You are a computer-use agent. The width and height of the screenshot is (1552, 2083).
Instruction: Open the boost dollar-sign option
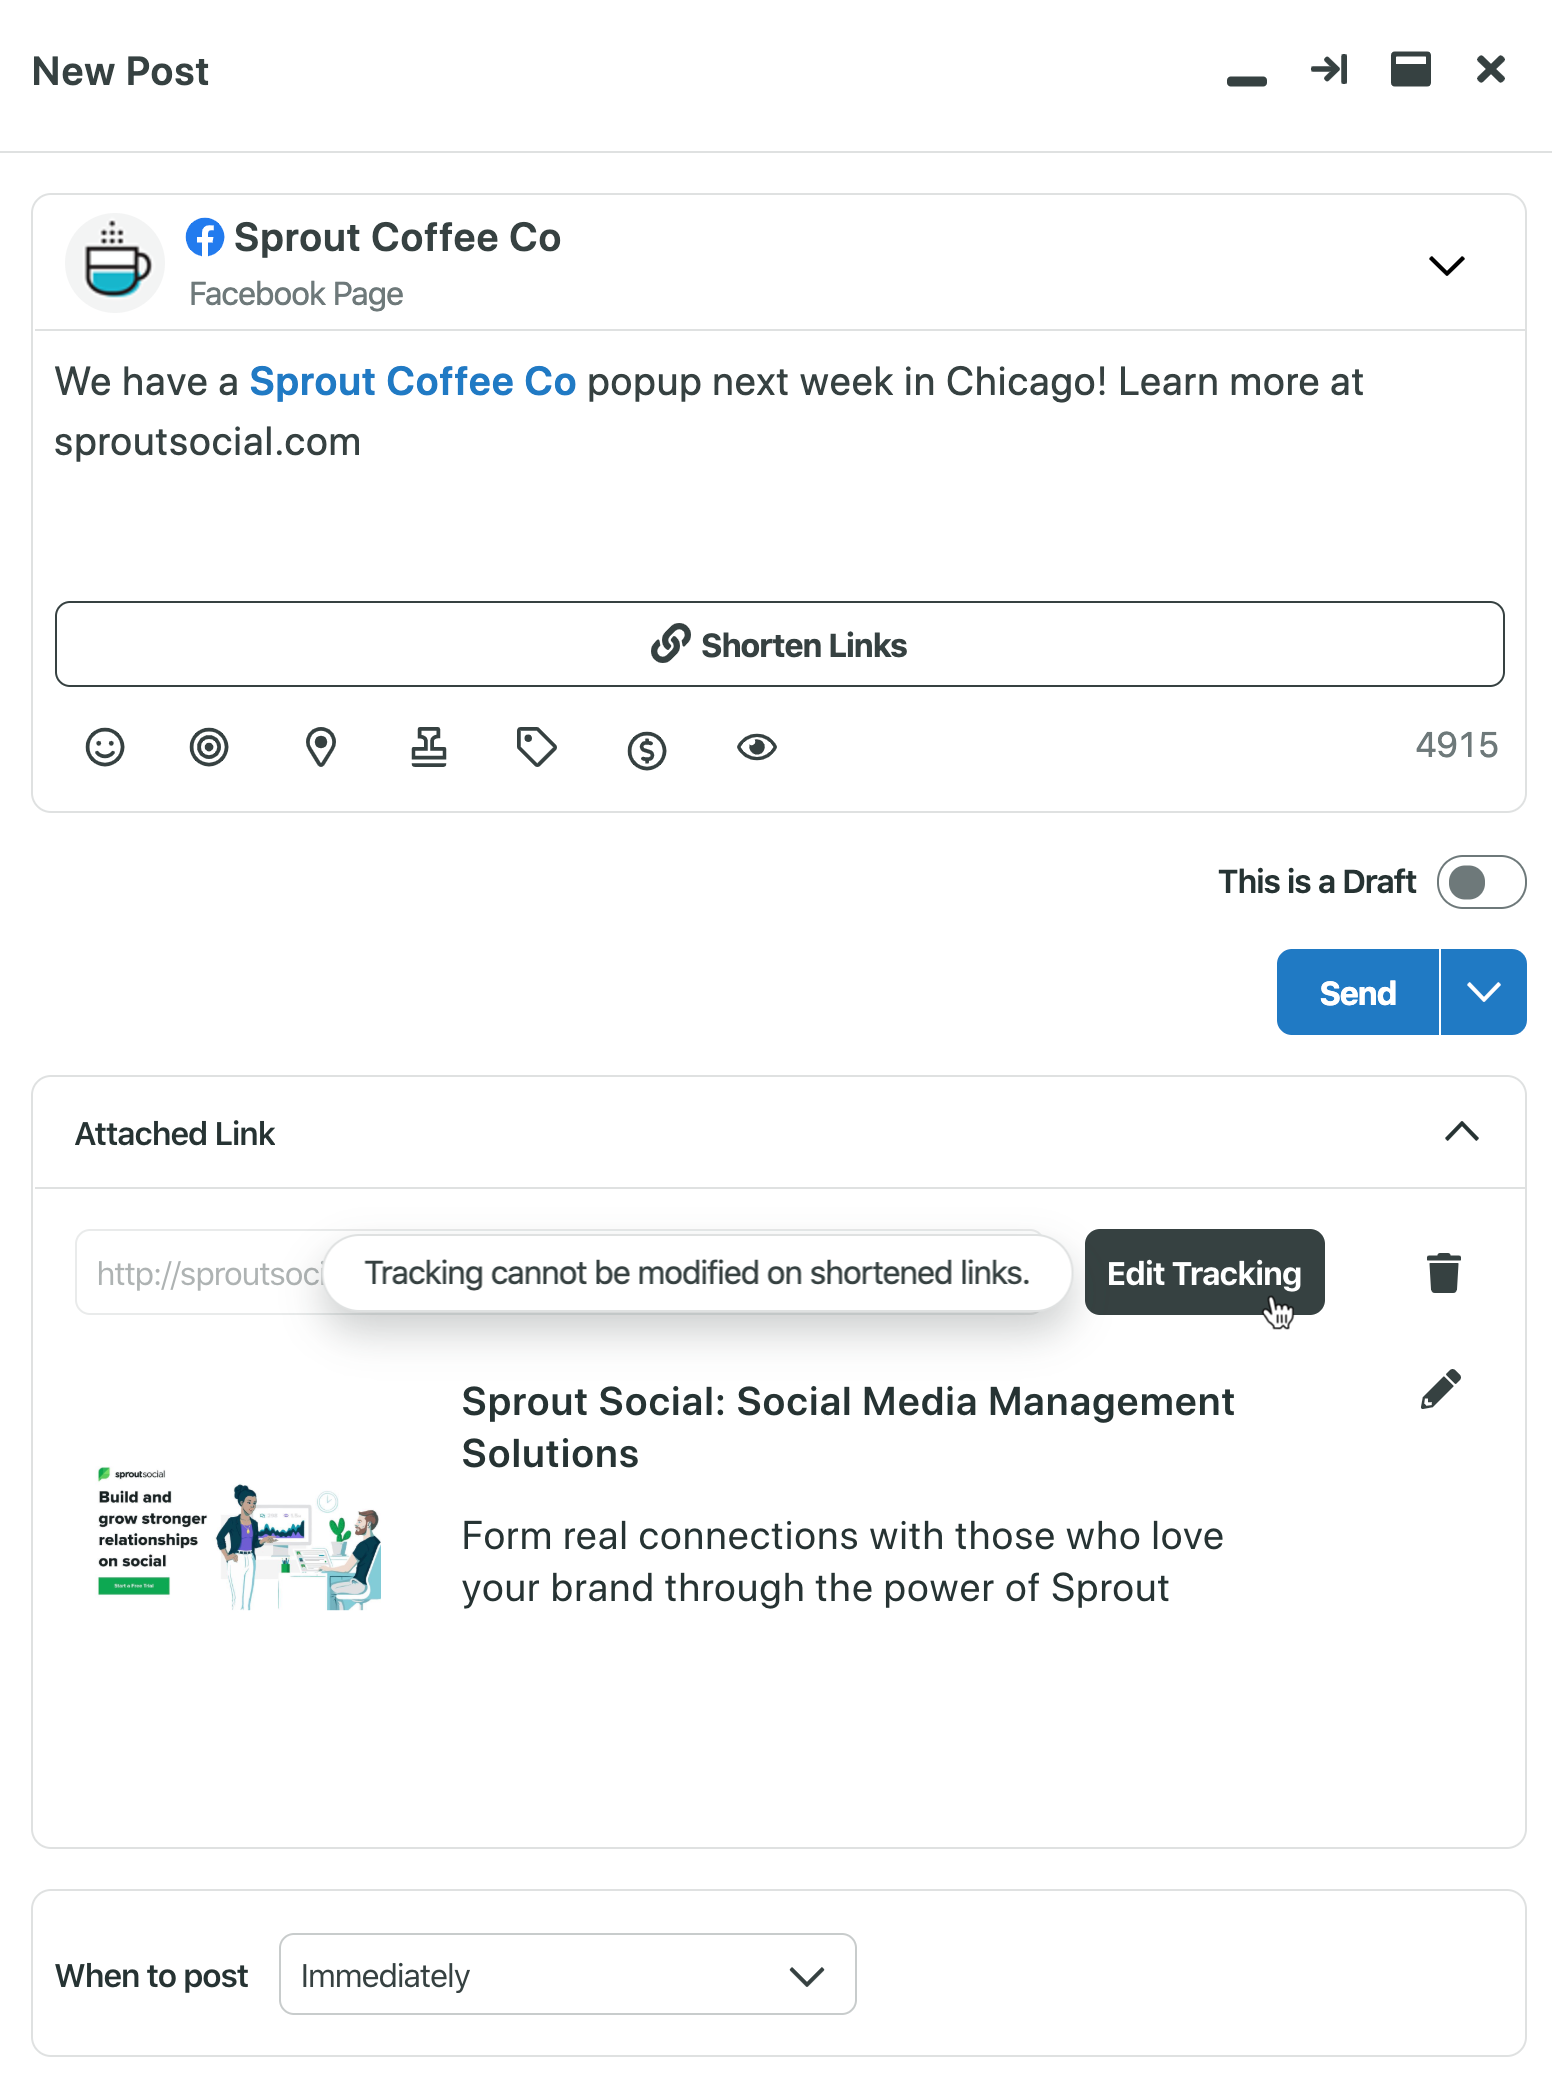(x=647, y=750)
